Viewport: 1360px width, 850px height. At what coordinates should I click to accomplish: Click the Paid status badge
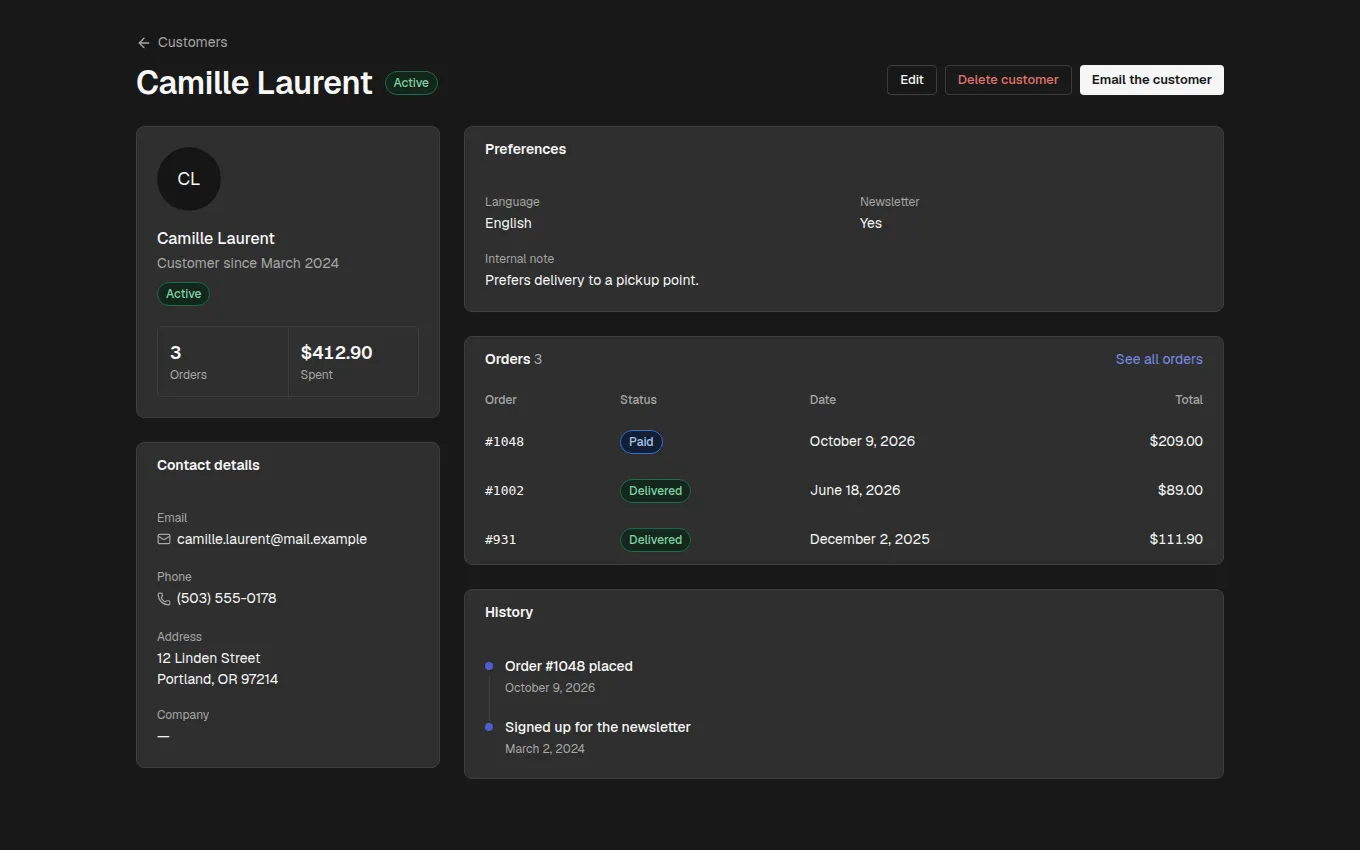point(641,441)
